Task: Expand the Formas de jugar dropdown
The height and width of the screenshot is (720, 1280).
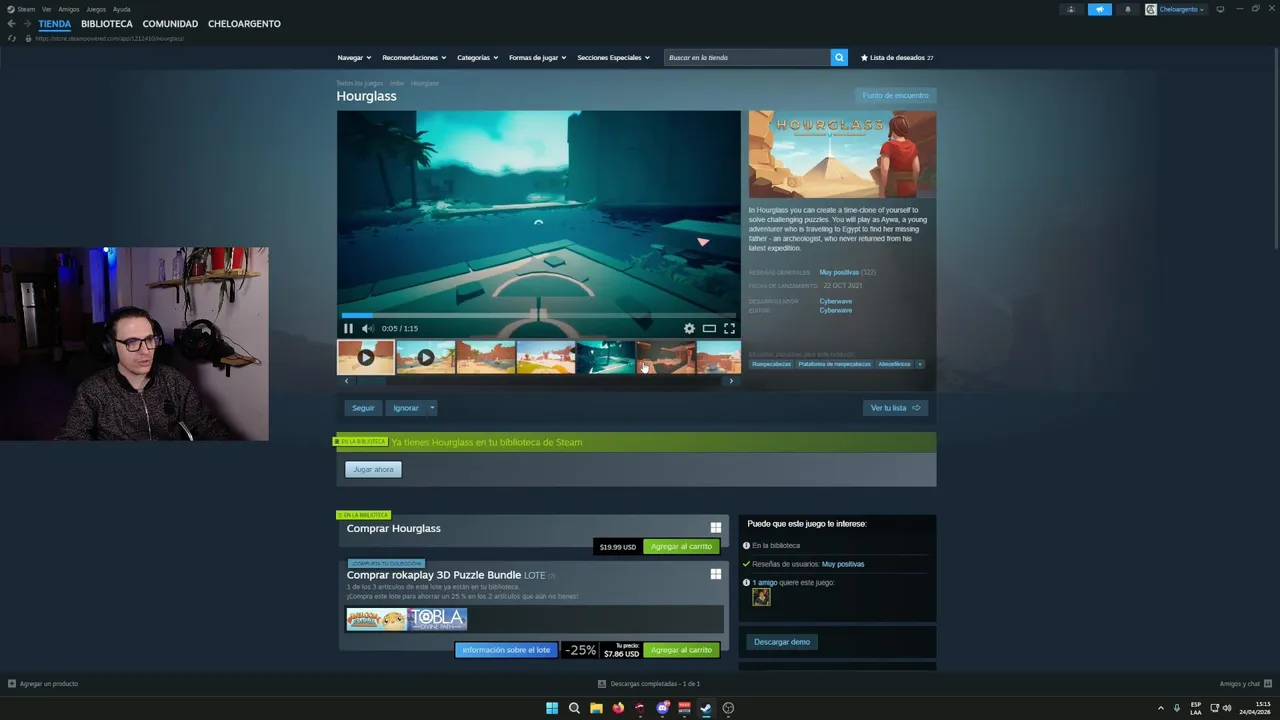Action: coord(537,57)
